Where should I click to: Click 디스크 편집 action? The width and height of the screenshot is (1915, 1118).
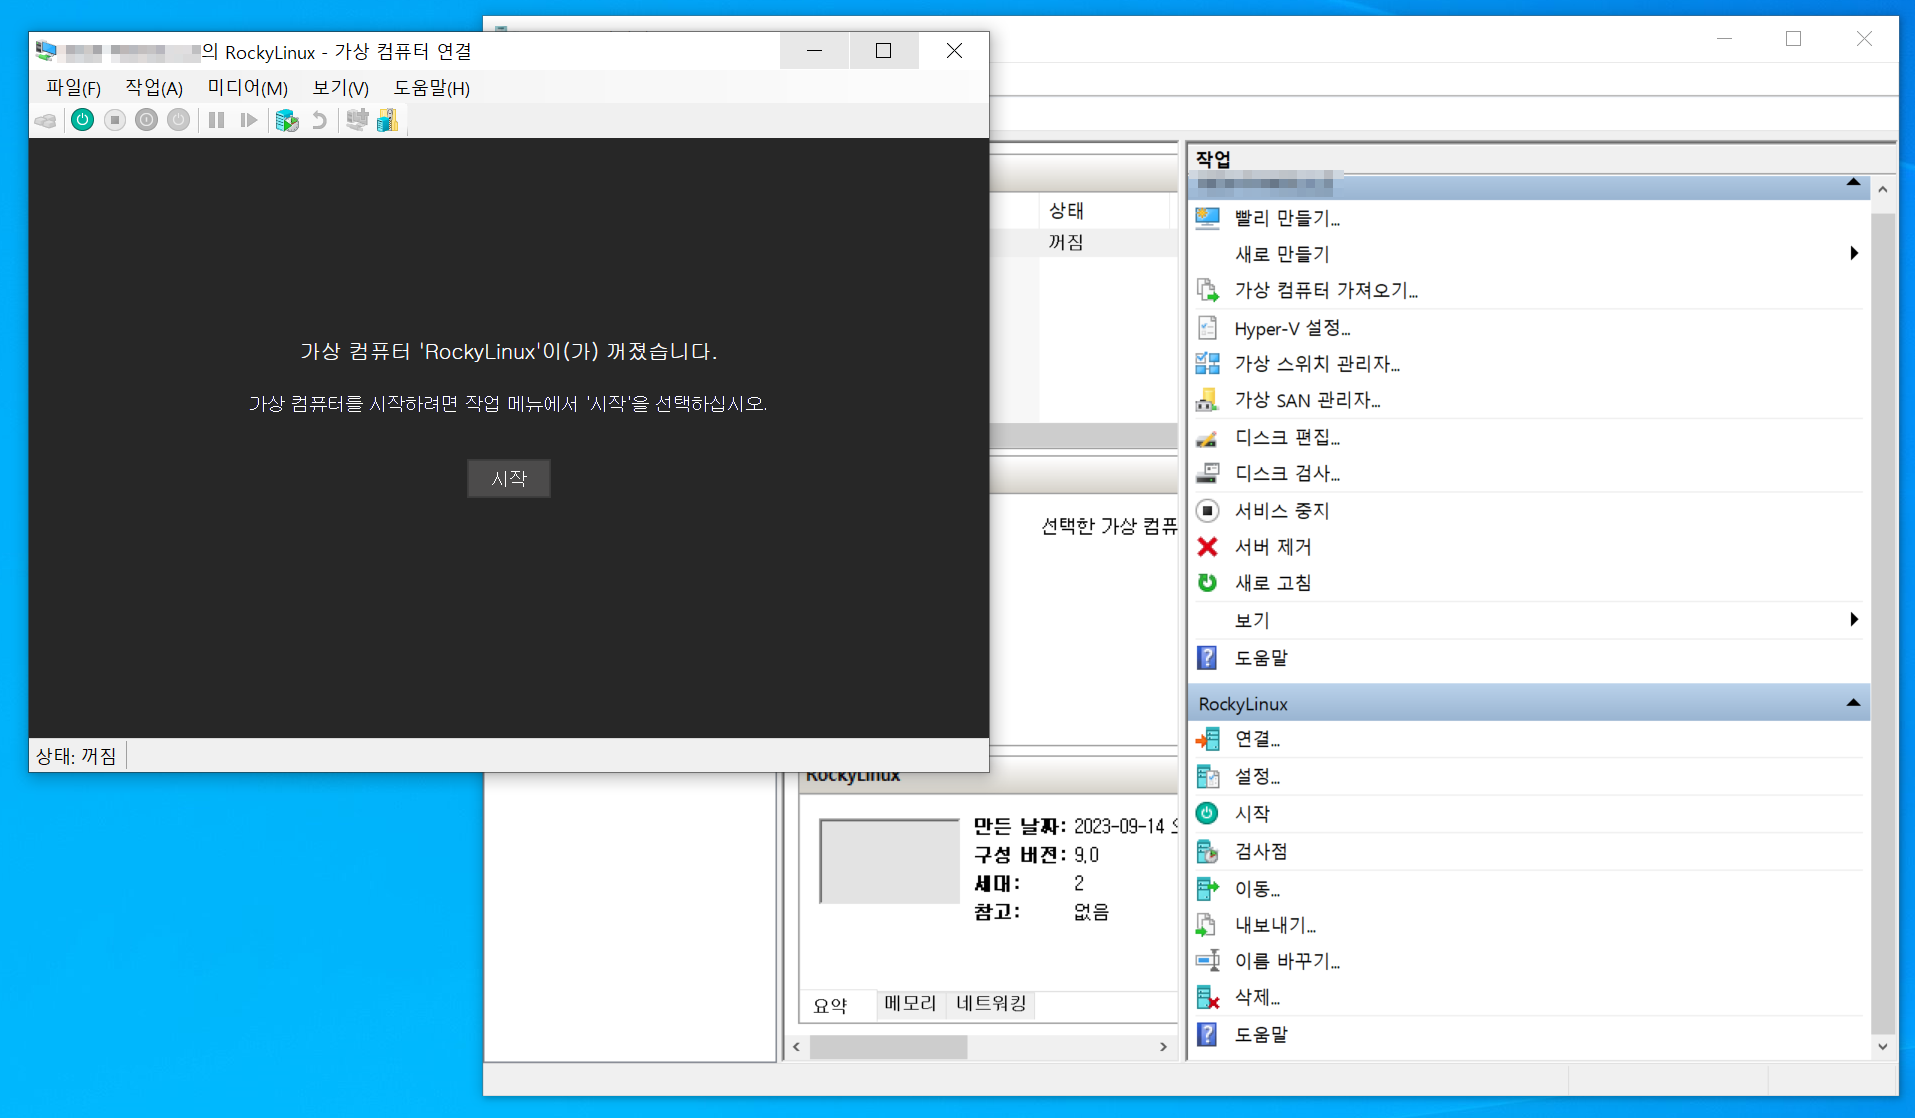tap(1287, 437)
